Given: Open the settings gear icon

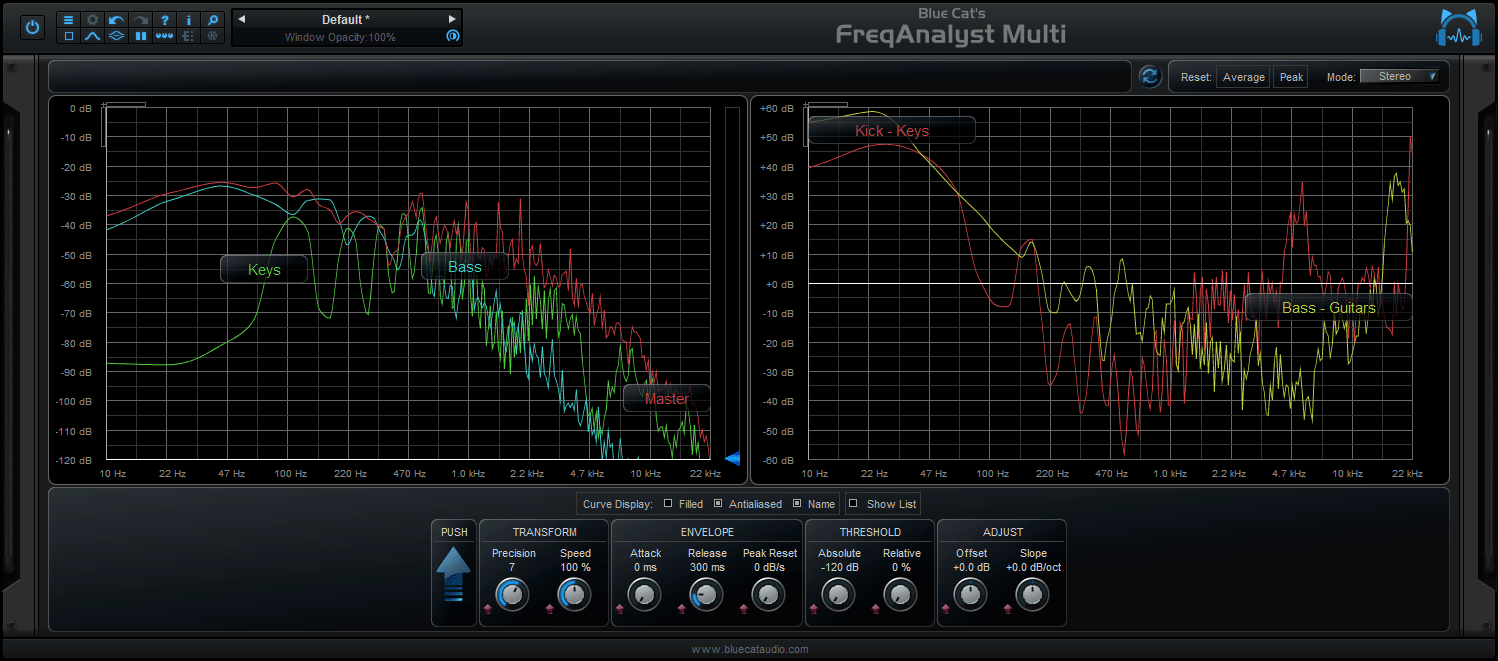Looking at the screenshot, I should pos(93,20).
